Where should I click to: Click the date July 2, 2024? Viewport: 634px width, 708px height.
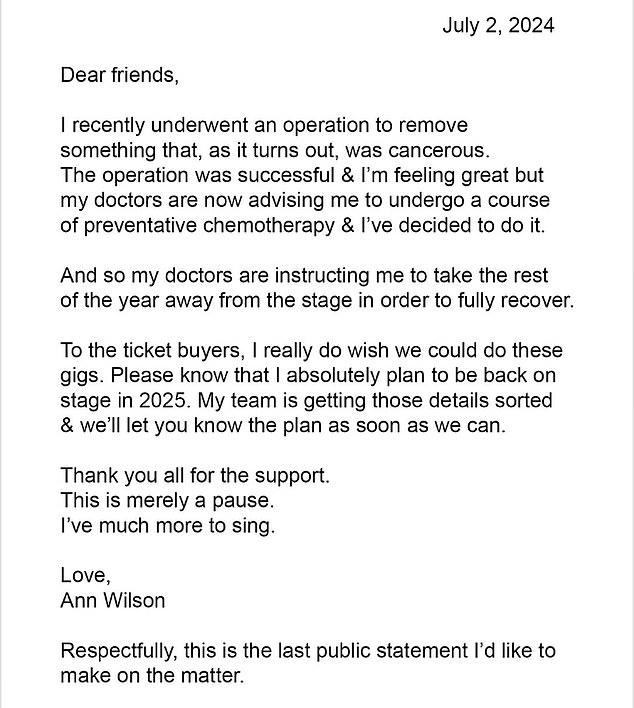pyautogui.click(x=498, y=26)
